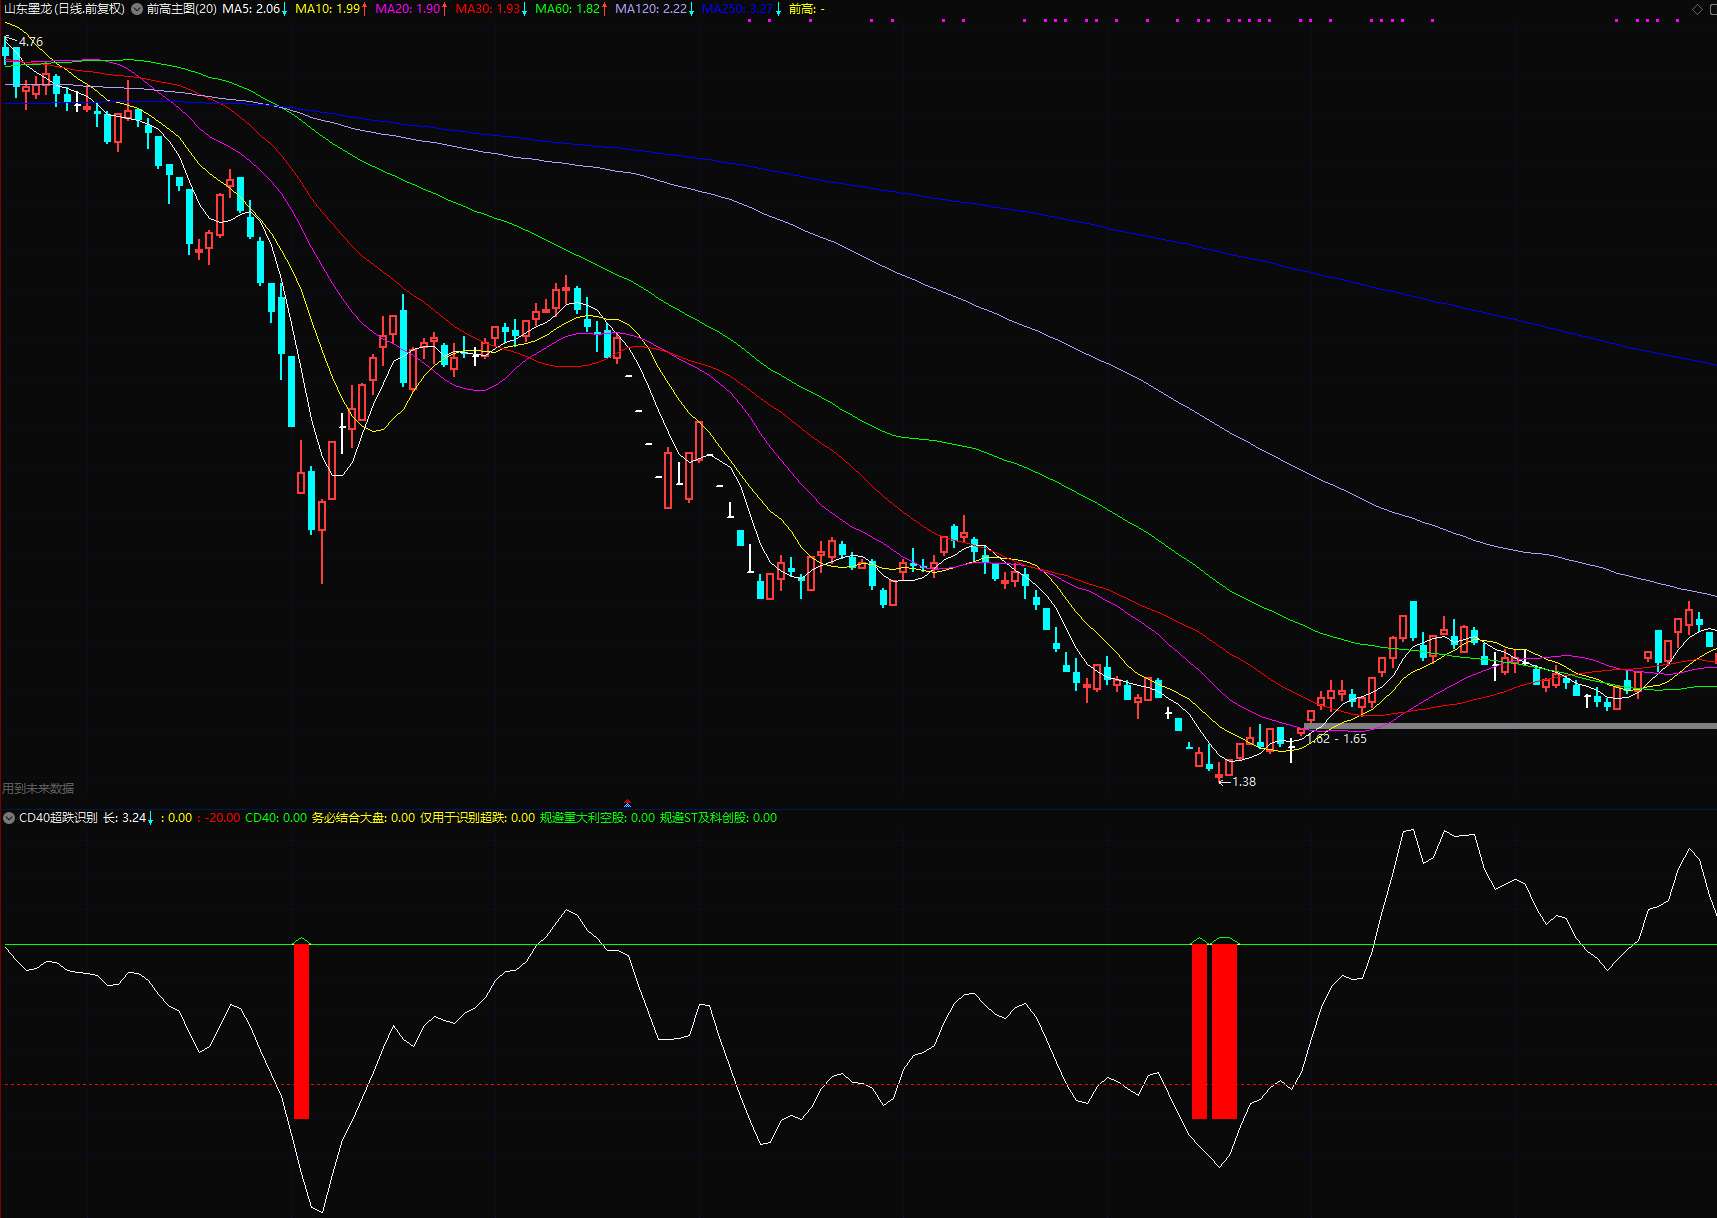This screenshot has width=1717, height=1218.
Task: Open the CD40超跌识别 indicator dropdown arrow
Action: point(9,818)
